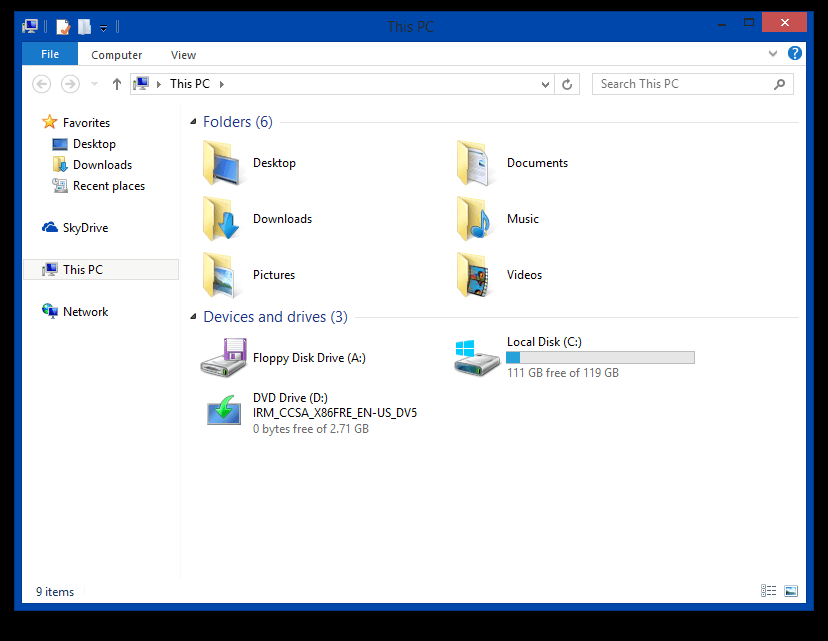This screenshot has height=641, width=828.
Task: Switch to the Computer ribbon tab
Action: tap(116, 54)
